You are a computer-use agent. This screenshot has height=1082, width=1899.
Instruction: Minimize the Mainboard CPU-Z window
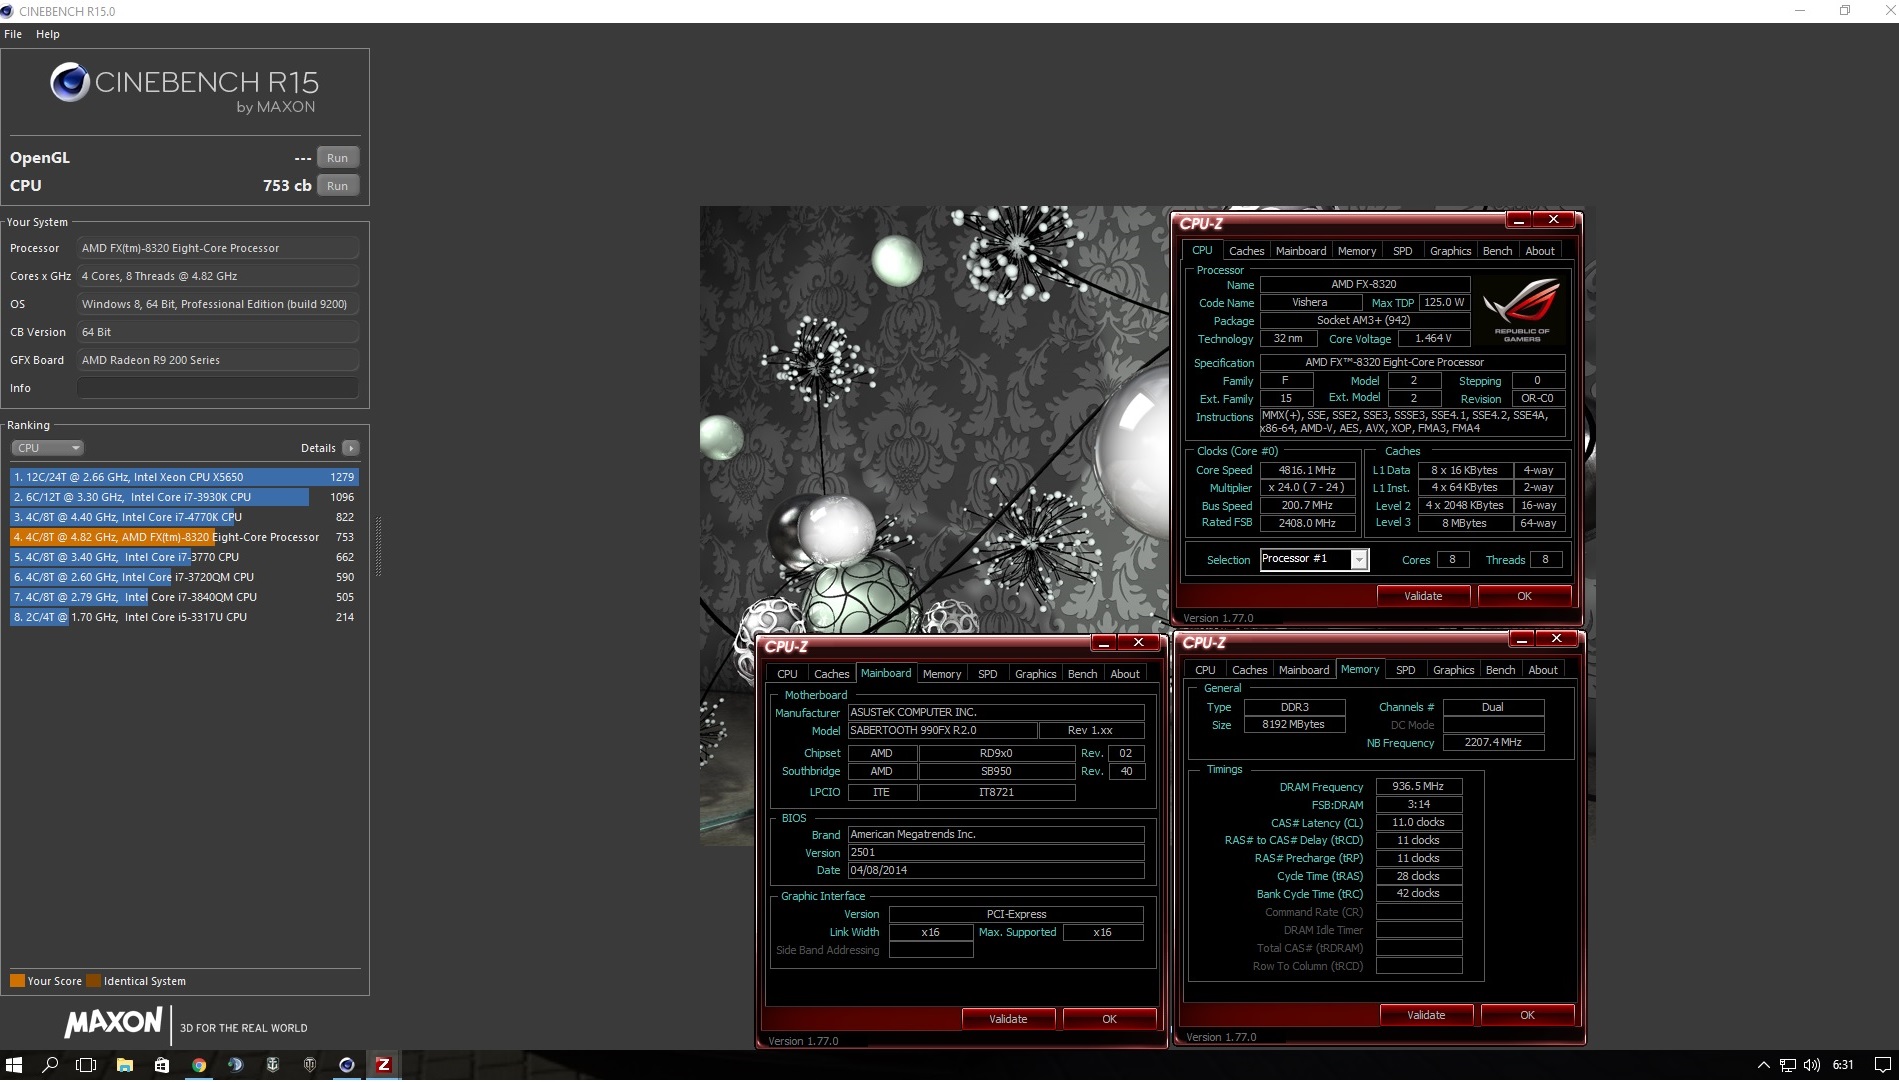tap(1104, 643)
